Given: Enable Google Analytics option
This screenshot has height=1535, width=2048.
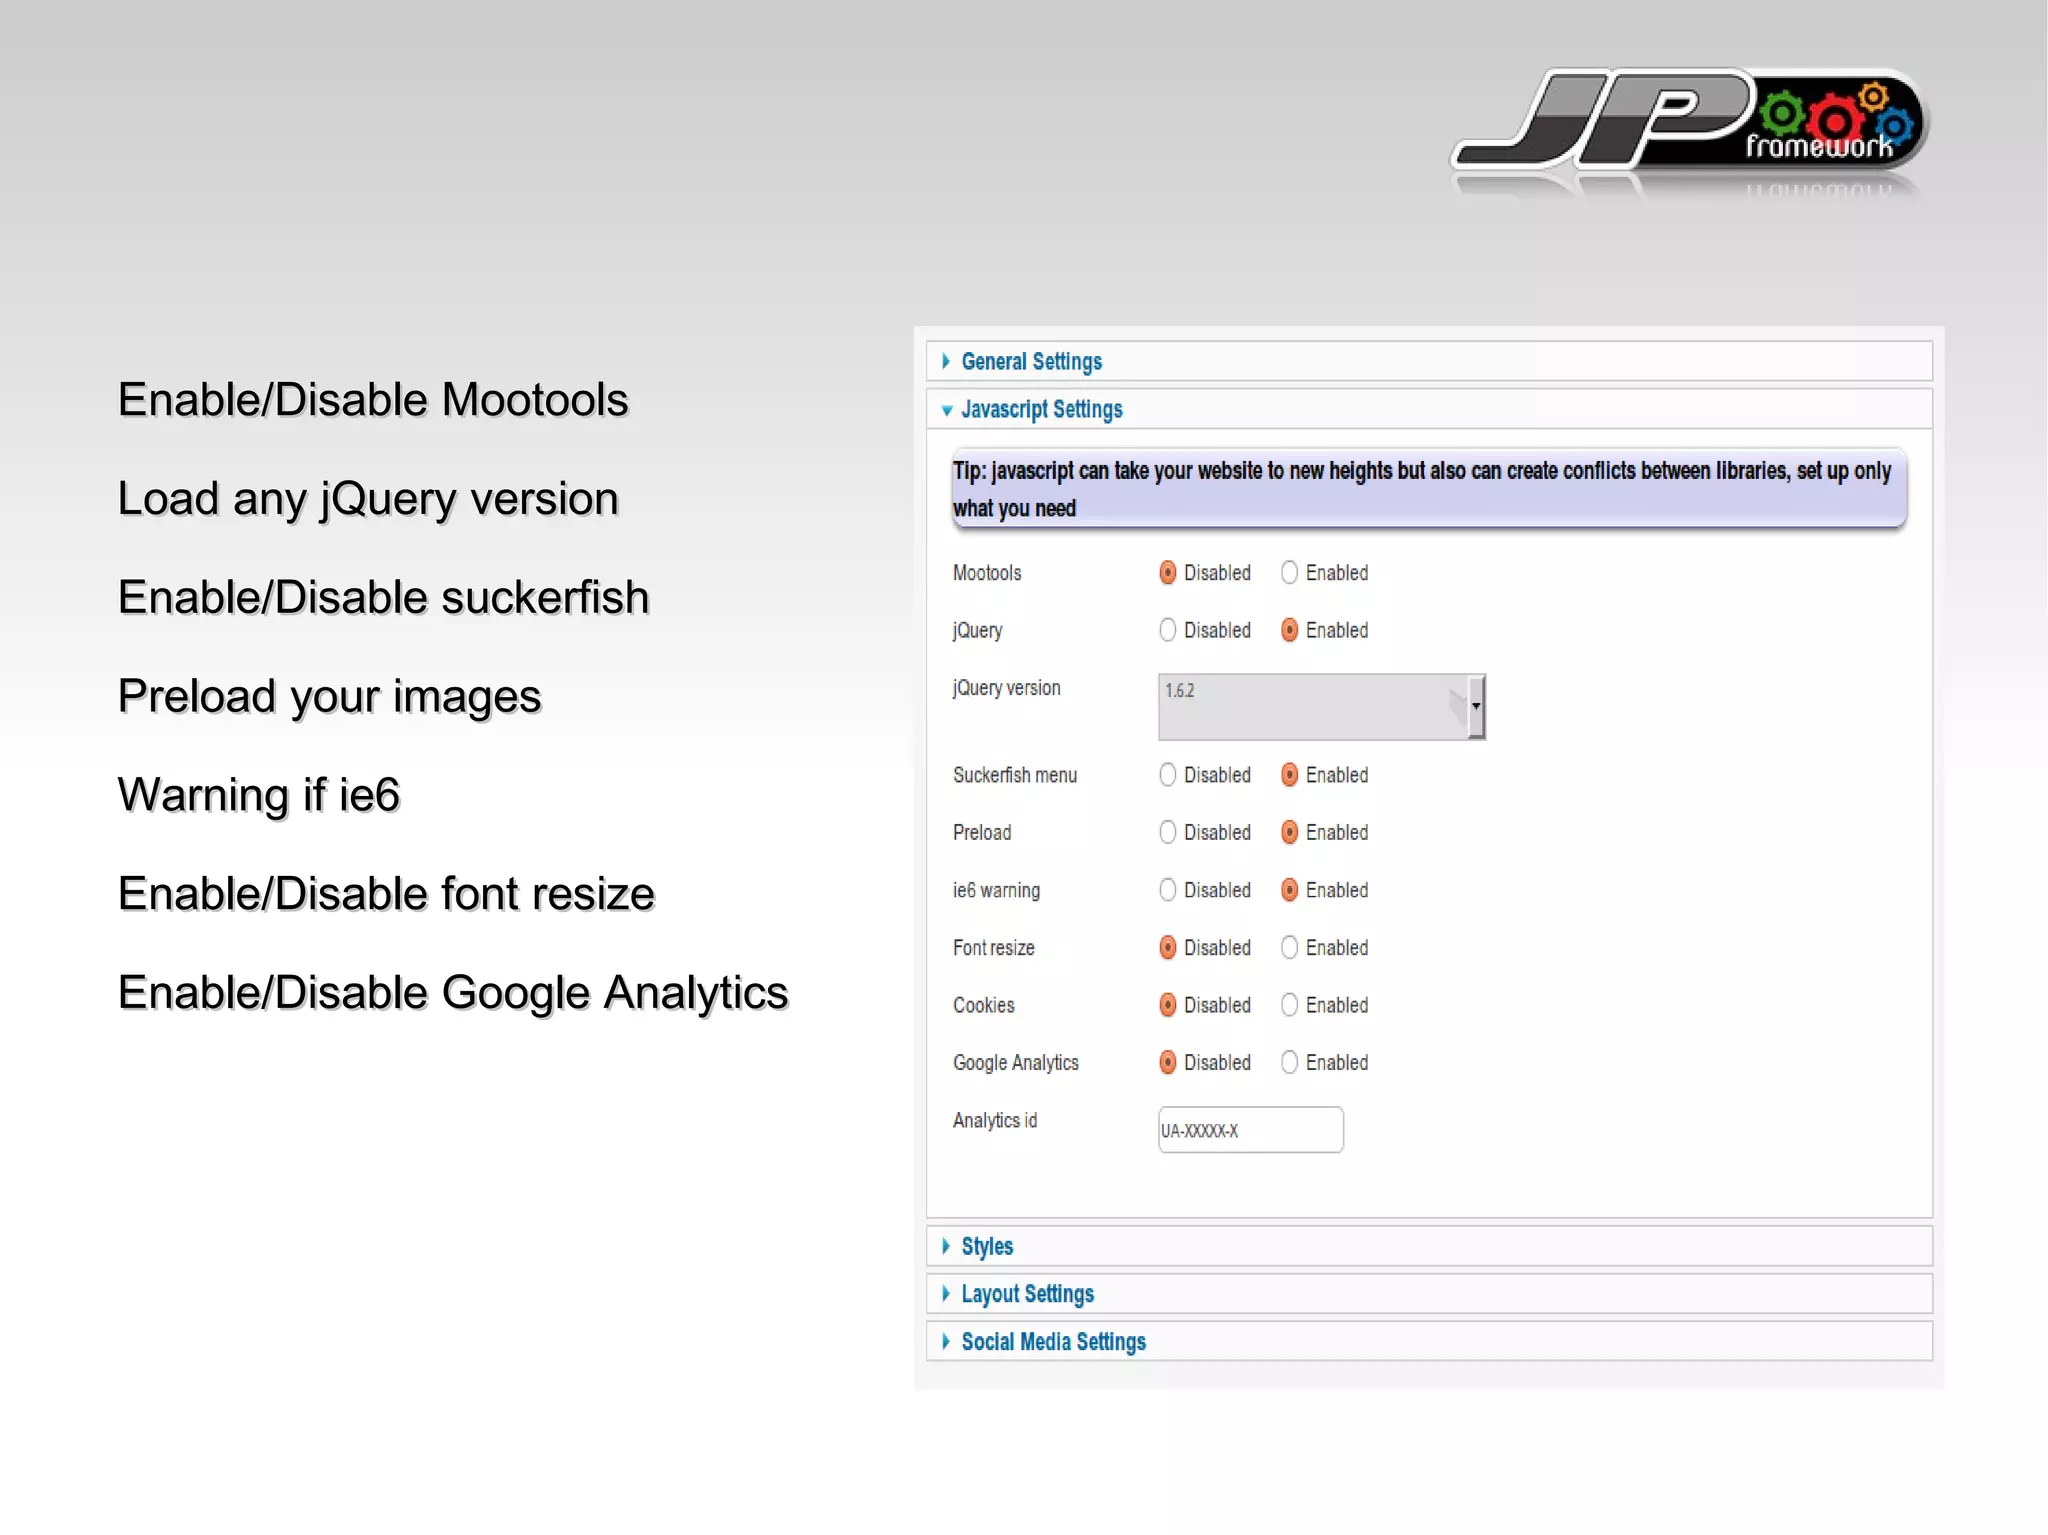Looking at the screenshot, I should 1290,1062.
